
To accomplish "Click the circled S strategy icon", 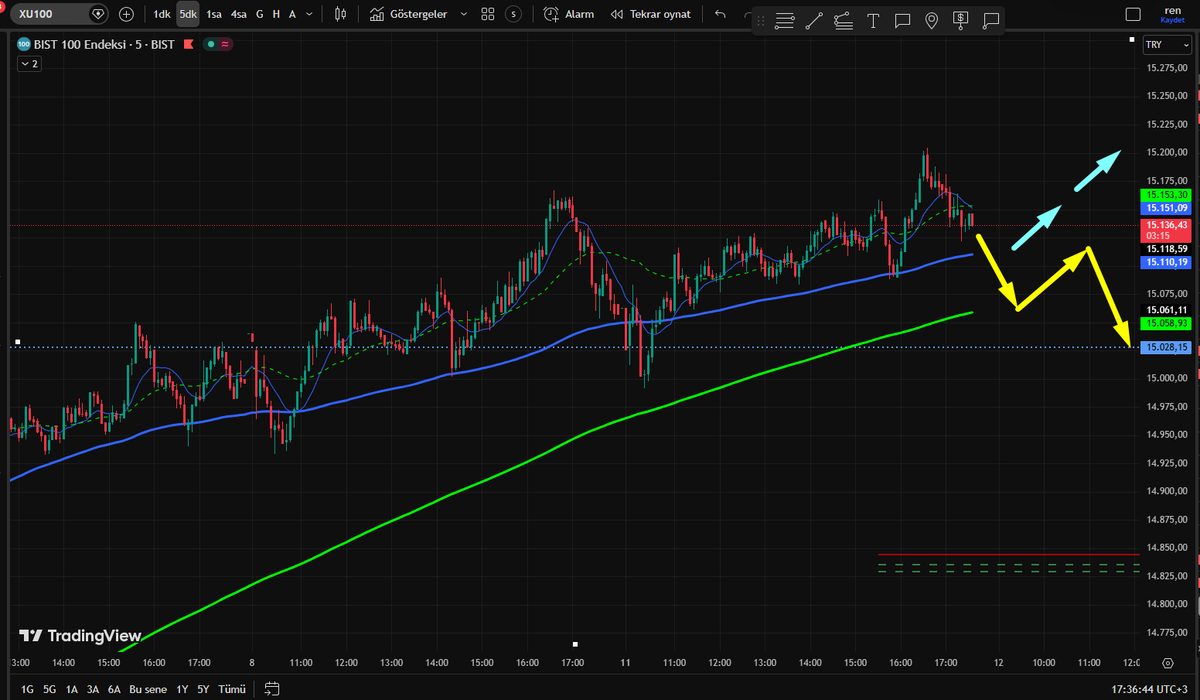I will coord(513,14).
